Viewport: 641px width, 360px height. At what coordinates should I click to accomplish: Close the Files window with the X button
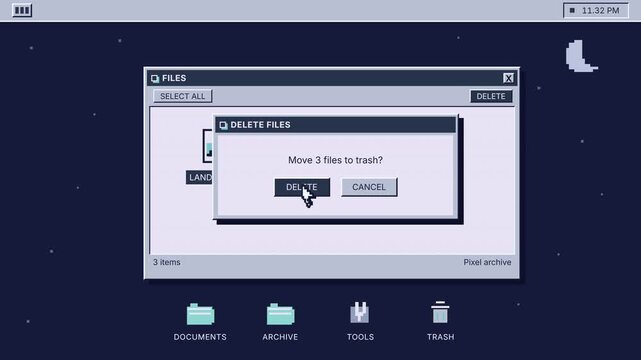click(508, 78)
